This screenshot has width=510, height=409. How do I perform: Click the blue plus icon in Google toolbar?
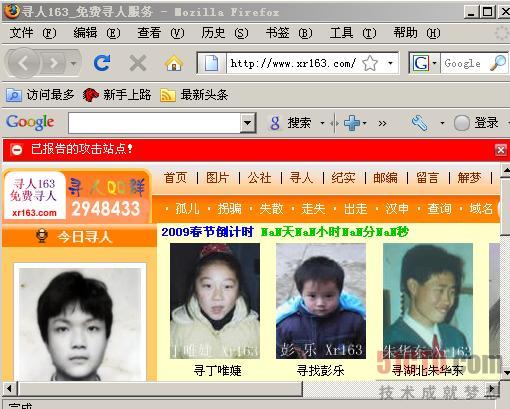coord(352,123)
